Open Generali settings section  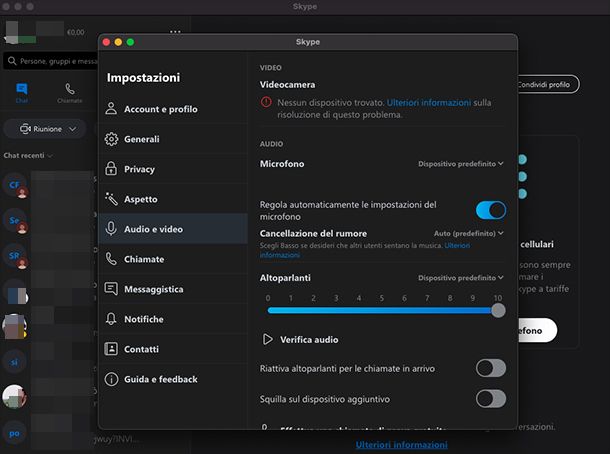point(173,139)
